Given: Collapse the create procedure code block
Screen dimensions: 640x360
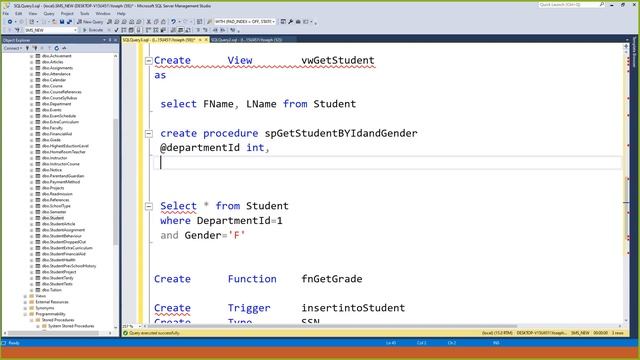Looking at the screenshot, I should tap(149, 133).
